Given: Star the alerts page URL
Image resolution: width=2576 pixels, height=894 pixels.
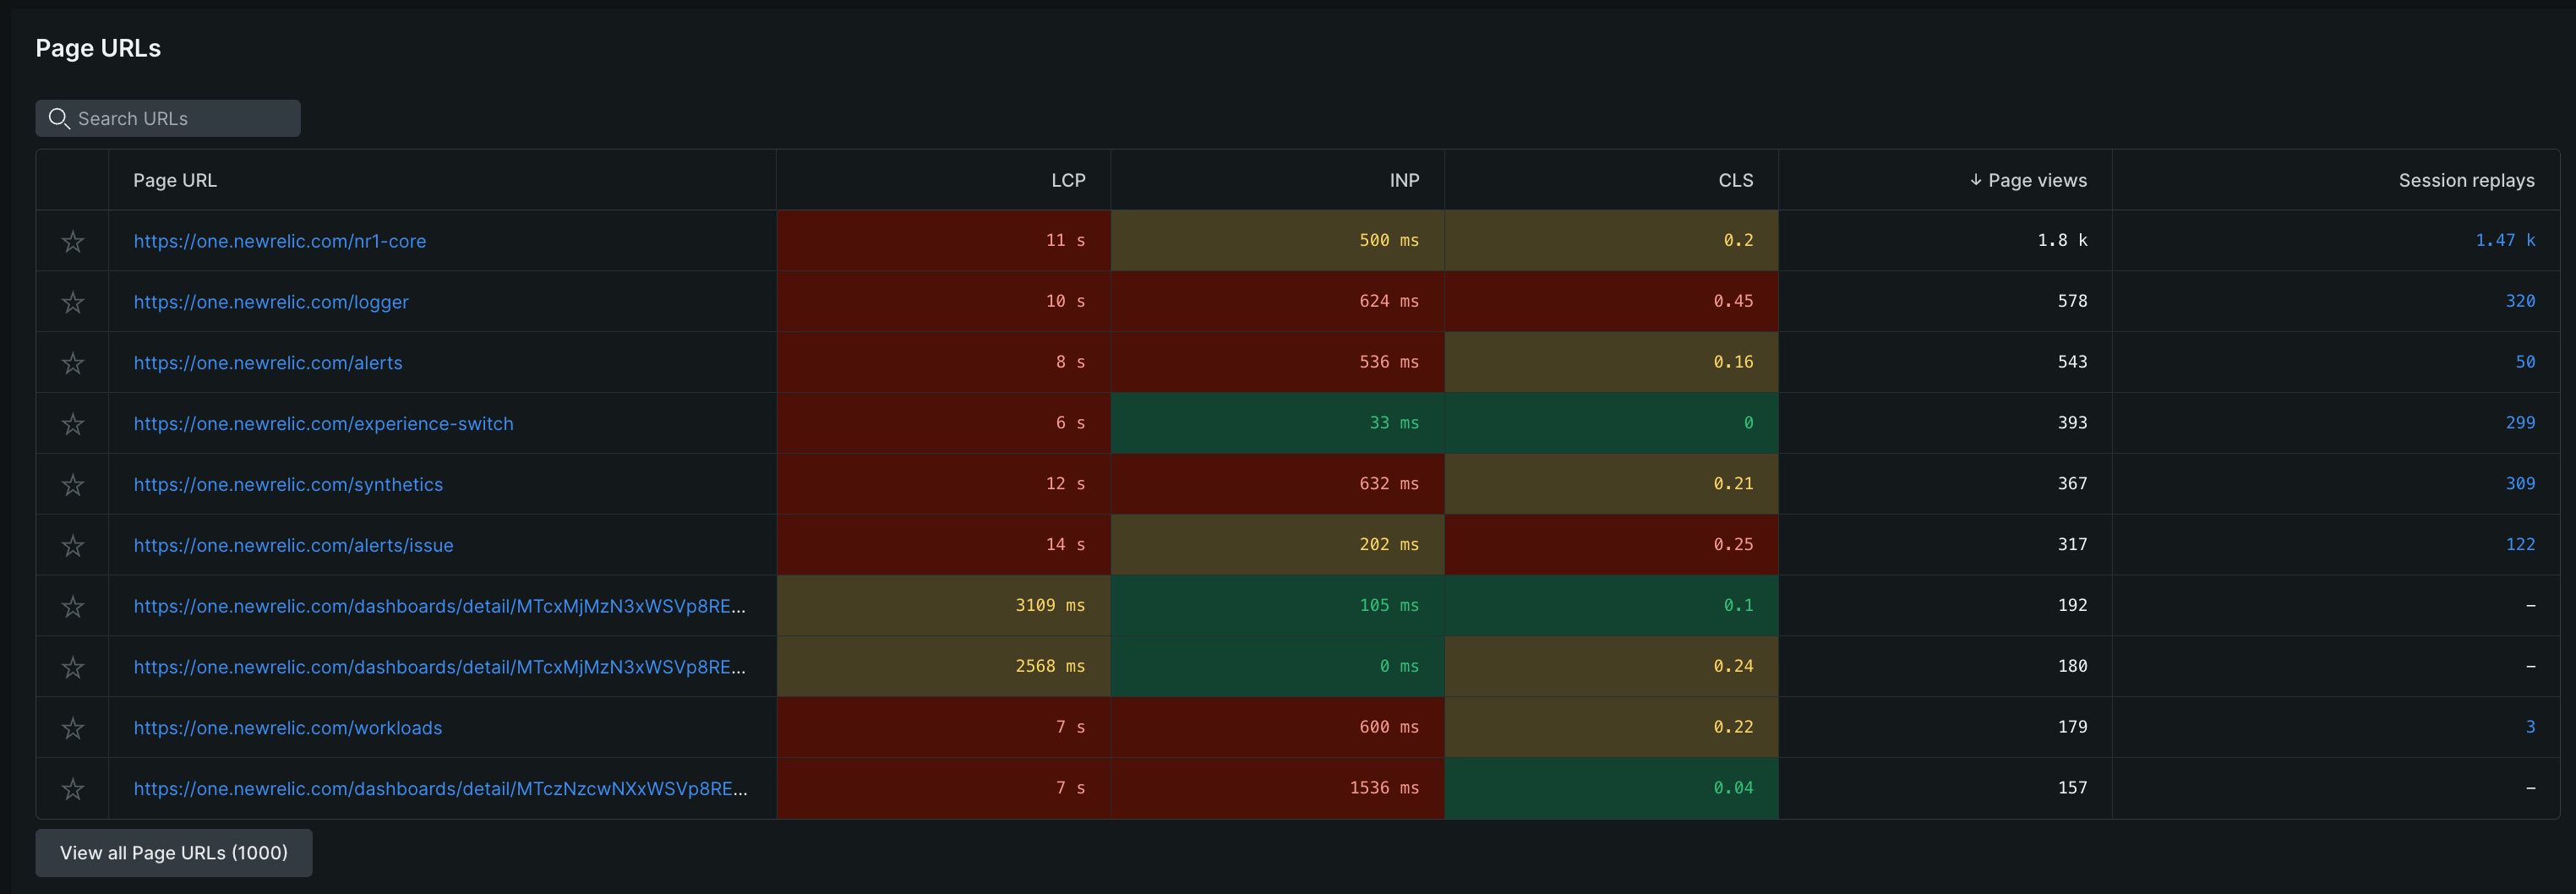Looking at the screenshot, I should (x=72, y=363).
